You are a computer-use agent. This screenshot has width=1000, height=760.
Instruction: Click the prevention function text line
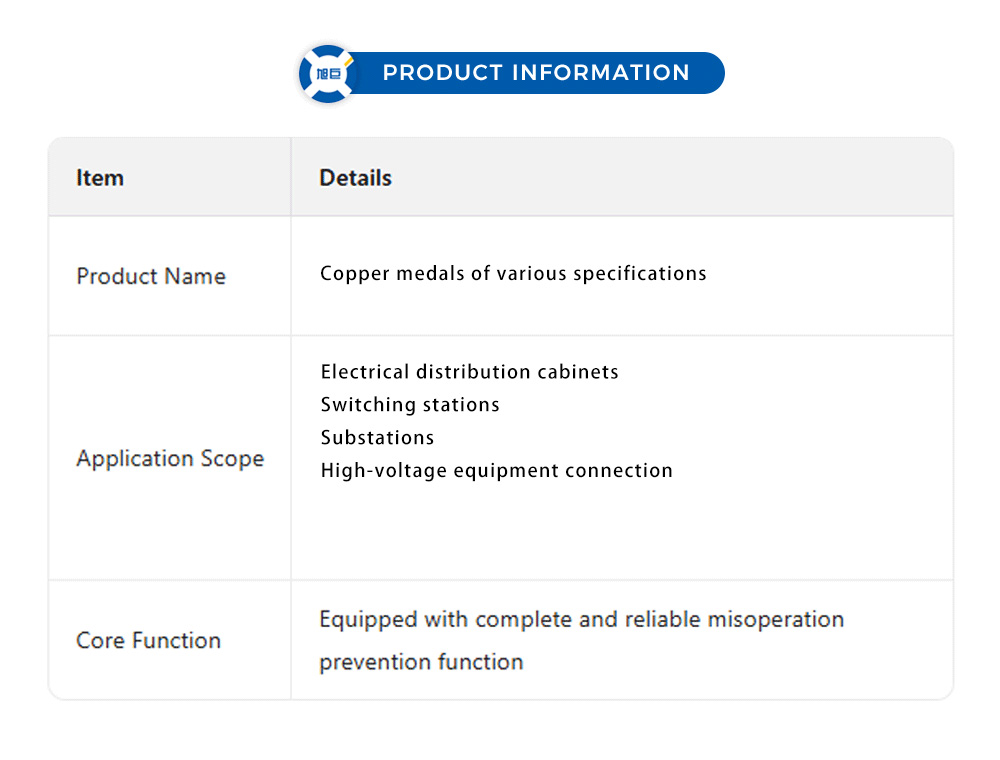click(x=421, y=662)
